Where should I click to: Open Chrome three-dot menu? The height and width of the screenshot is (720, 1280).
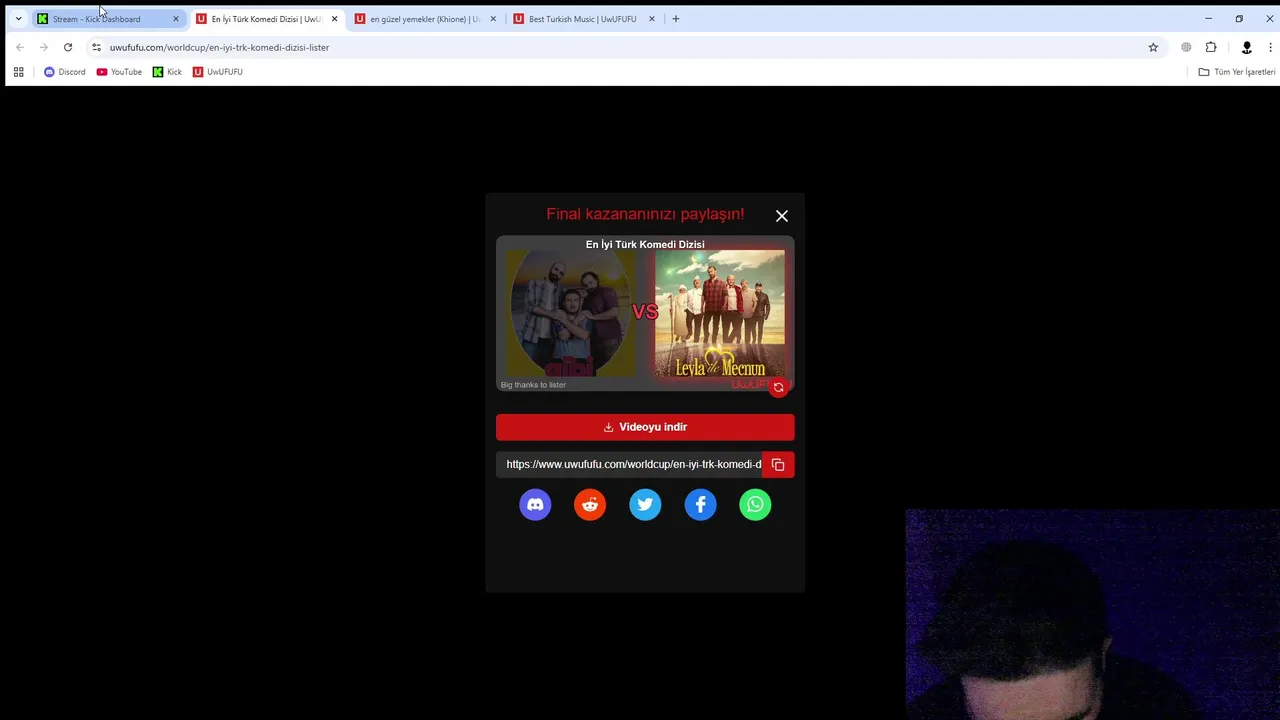point(1271,47)
